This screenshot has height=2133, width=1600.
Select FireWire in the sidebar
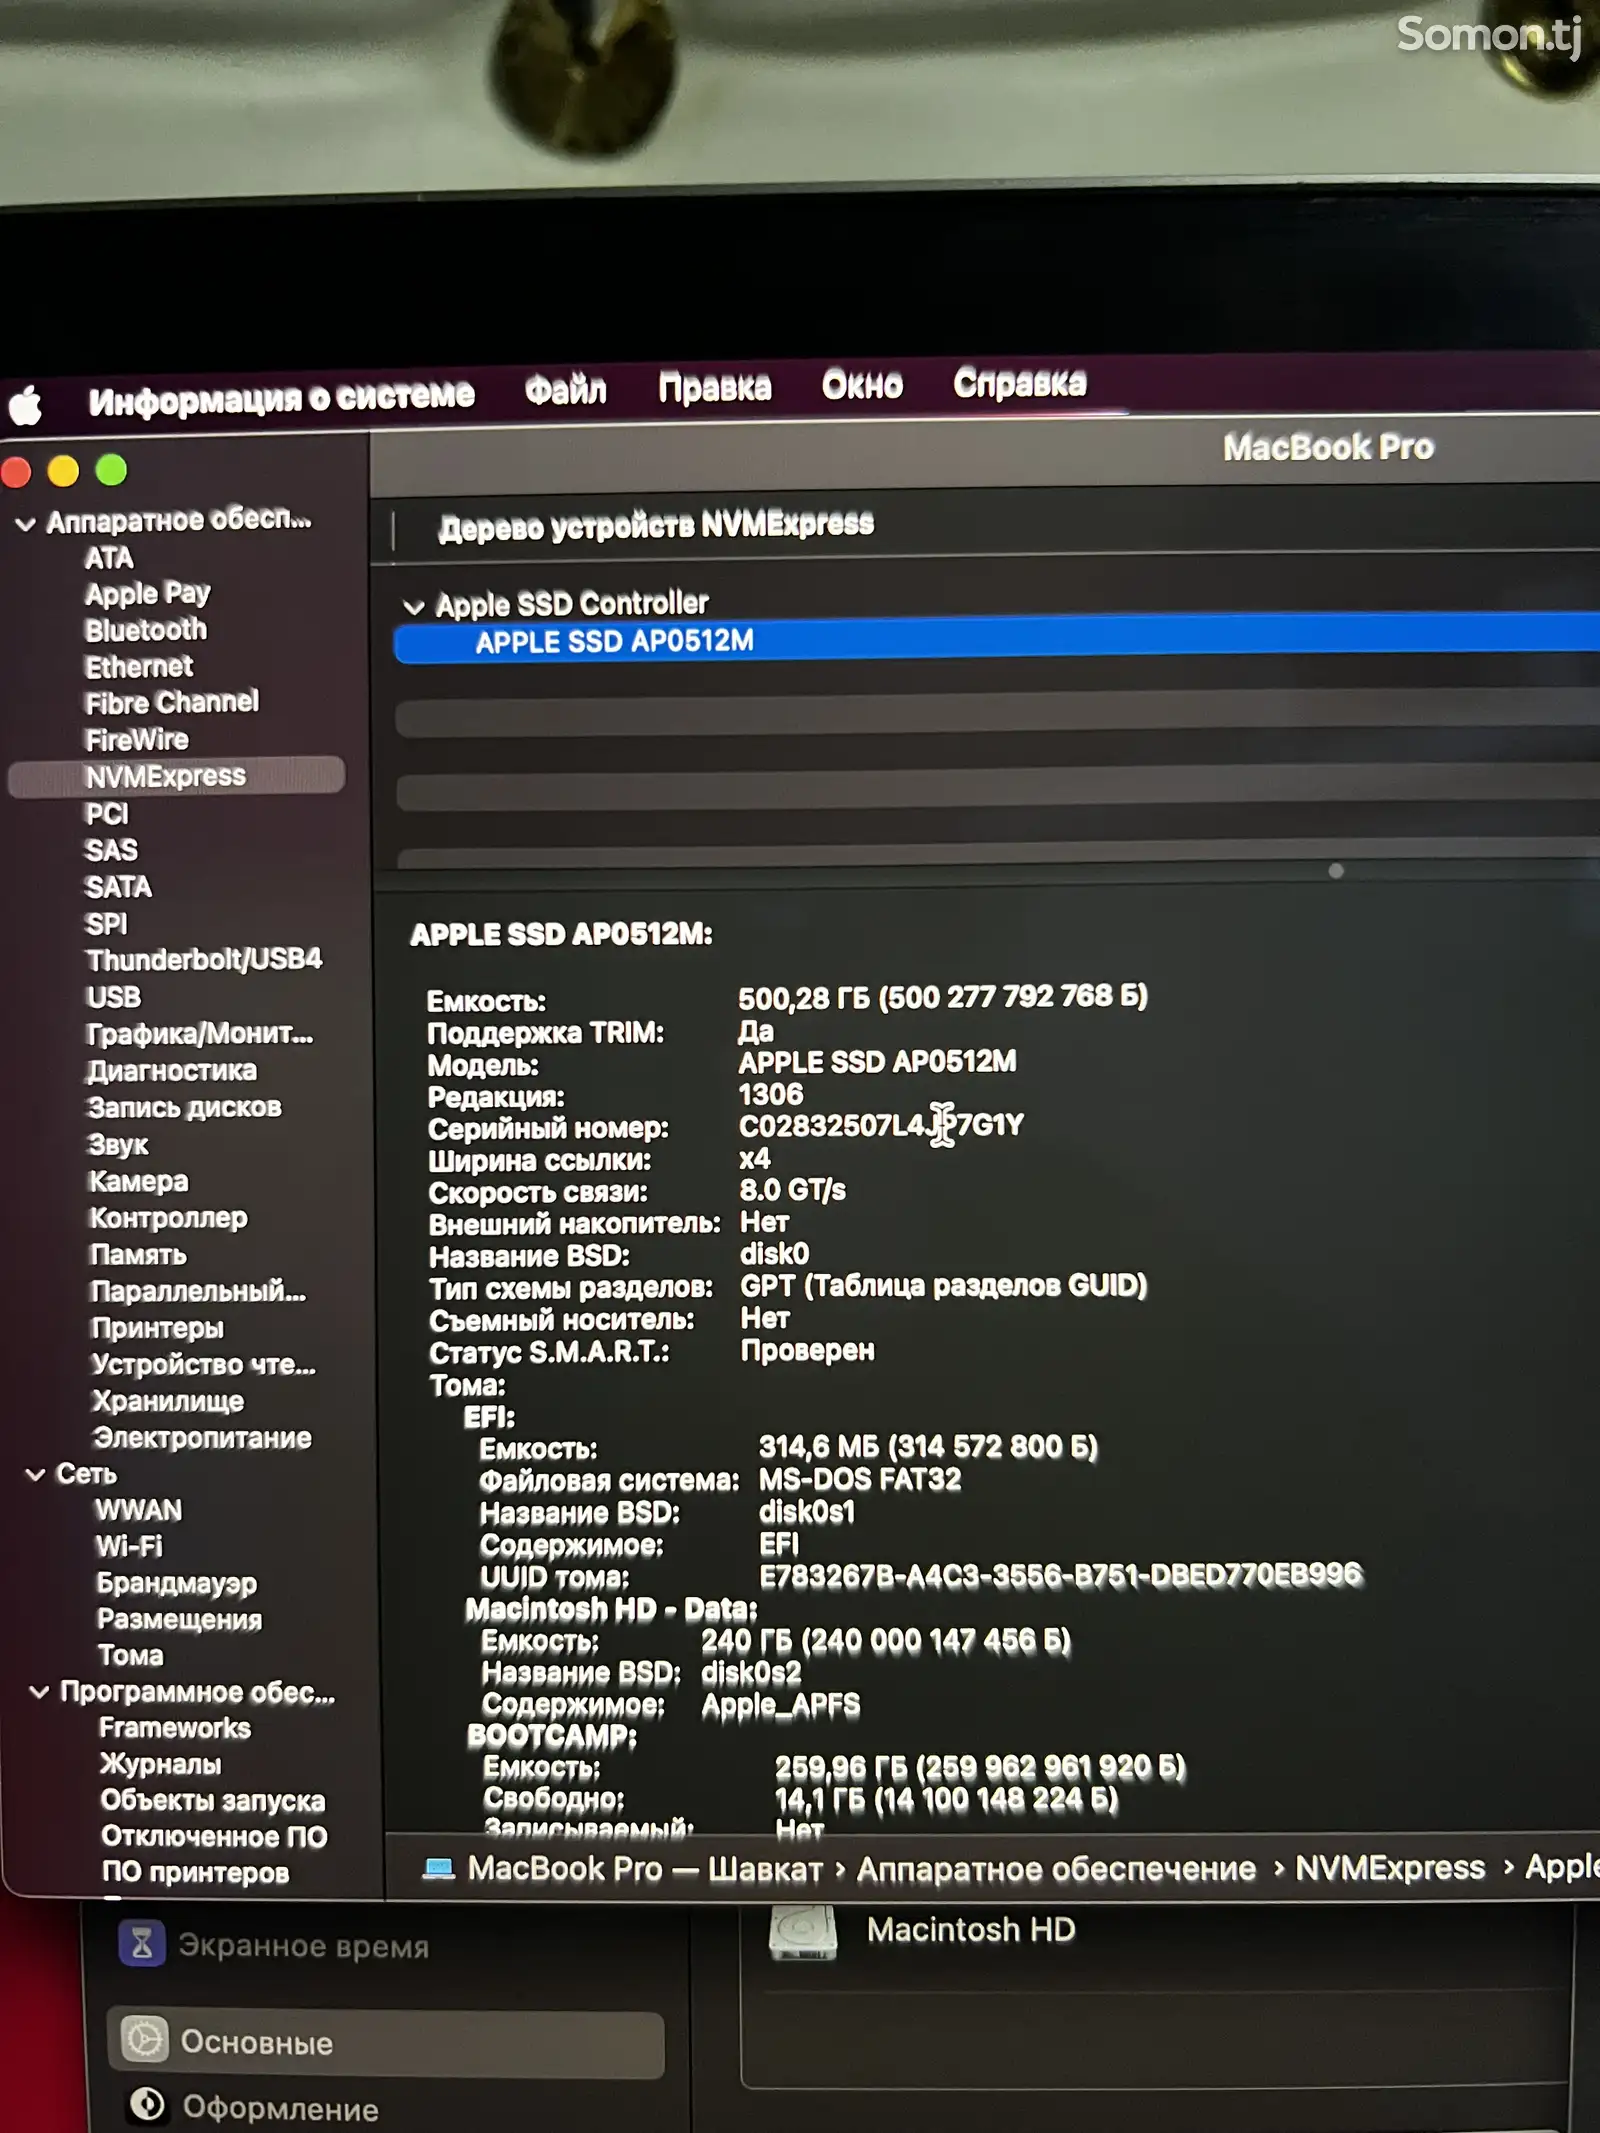[137, 741]
